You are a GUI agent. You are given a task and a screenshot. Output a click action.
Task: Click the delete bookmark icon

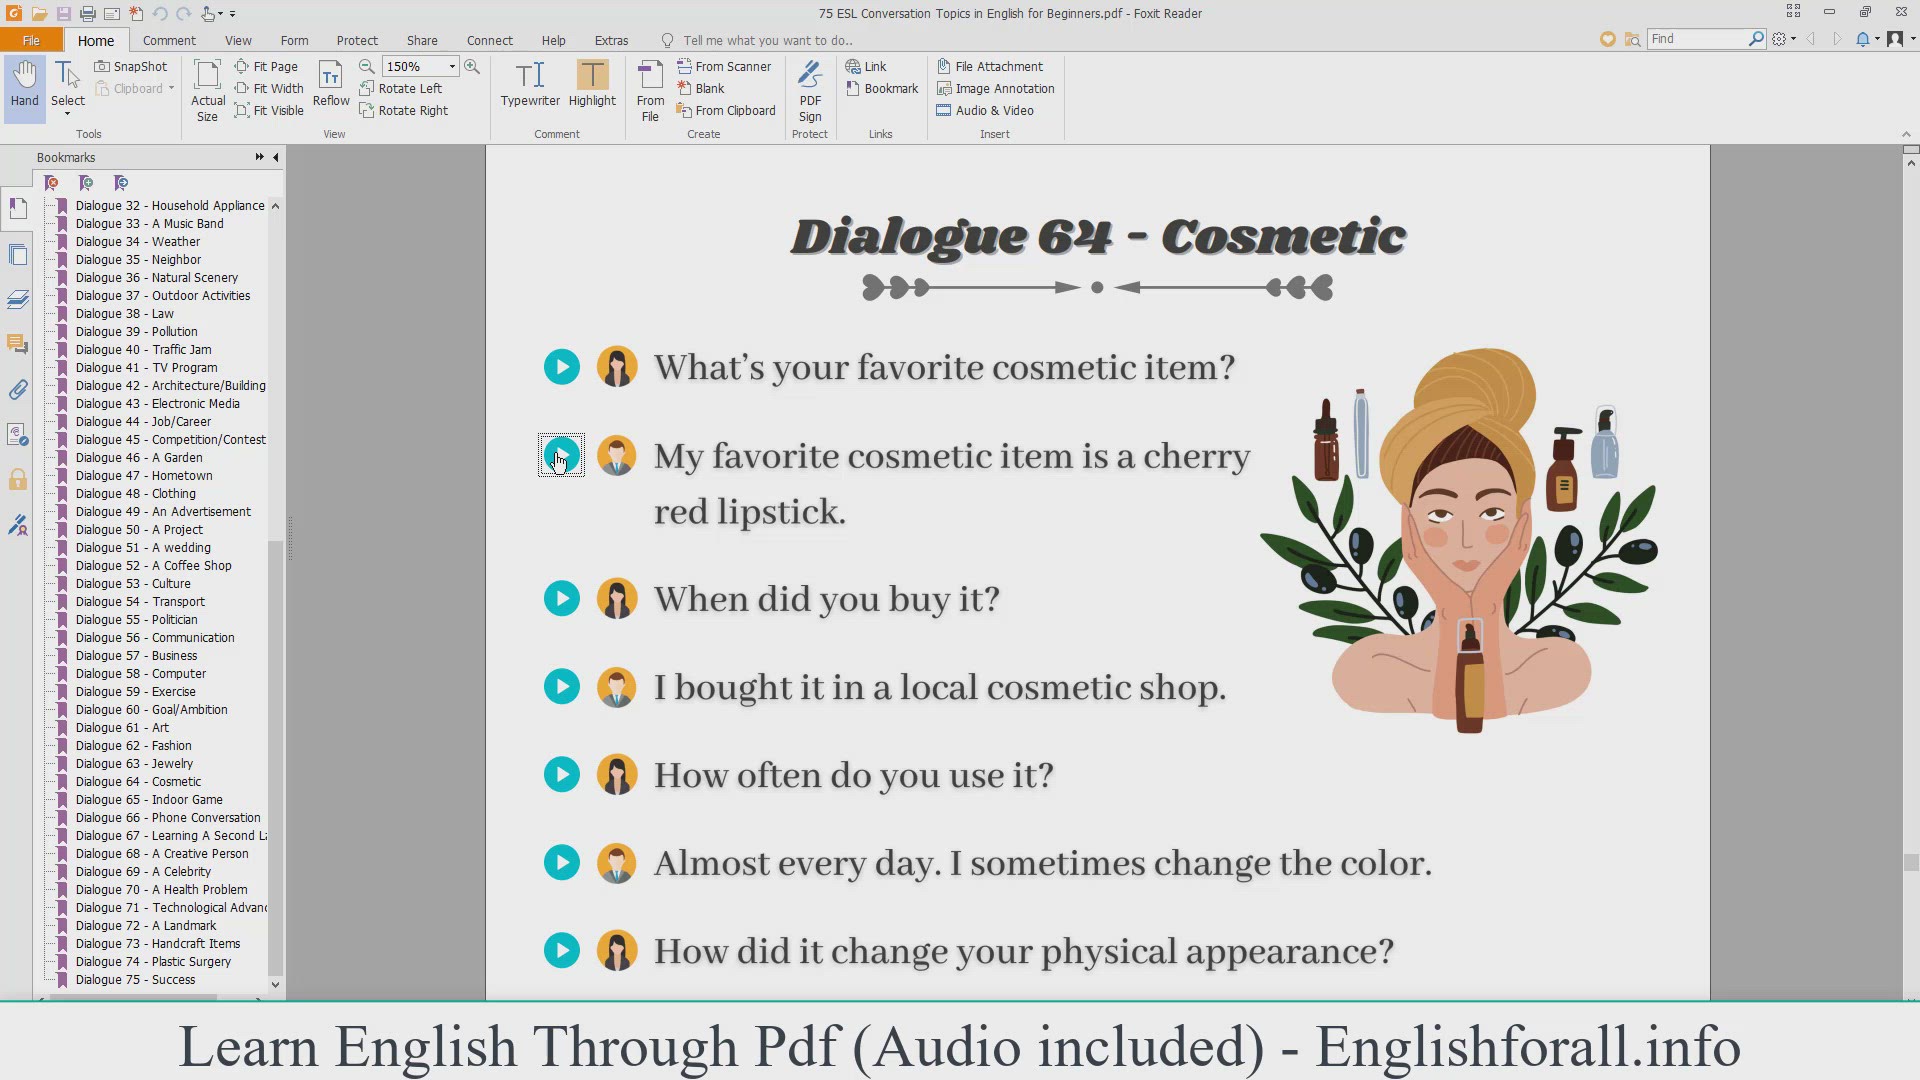(x=52, y=183)
